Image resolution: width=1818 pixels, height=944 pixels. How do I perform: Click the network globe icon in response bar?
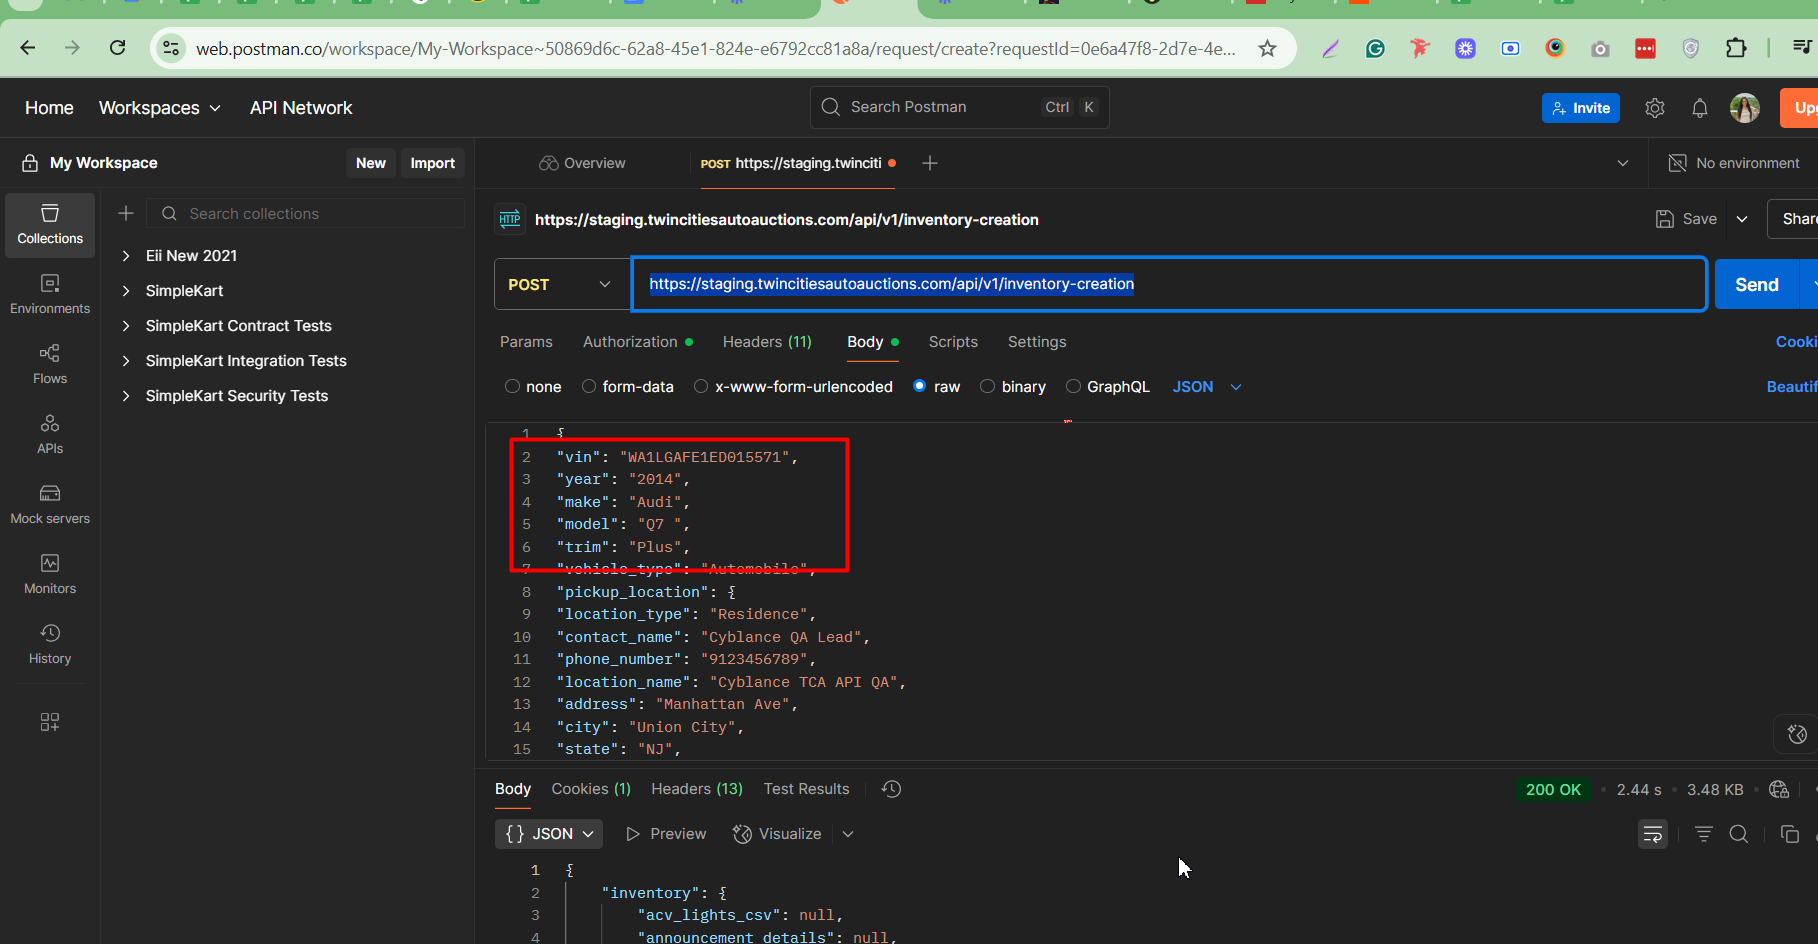coord(1779,789)
